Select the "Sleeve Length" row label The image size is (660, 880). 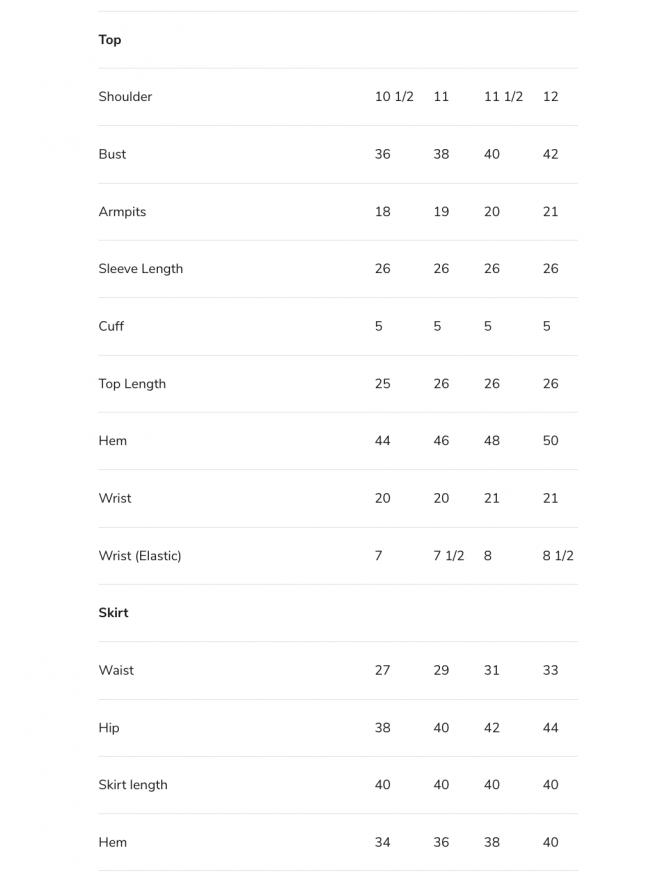(140, 269)
